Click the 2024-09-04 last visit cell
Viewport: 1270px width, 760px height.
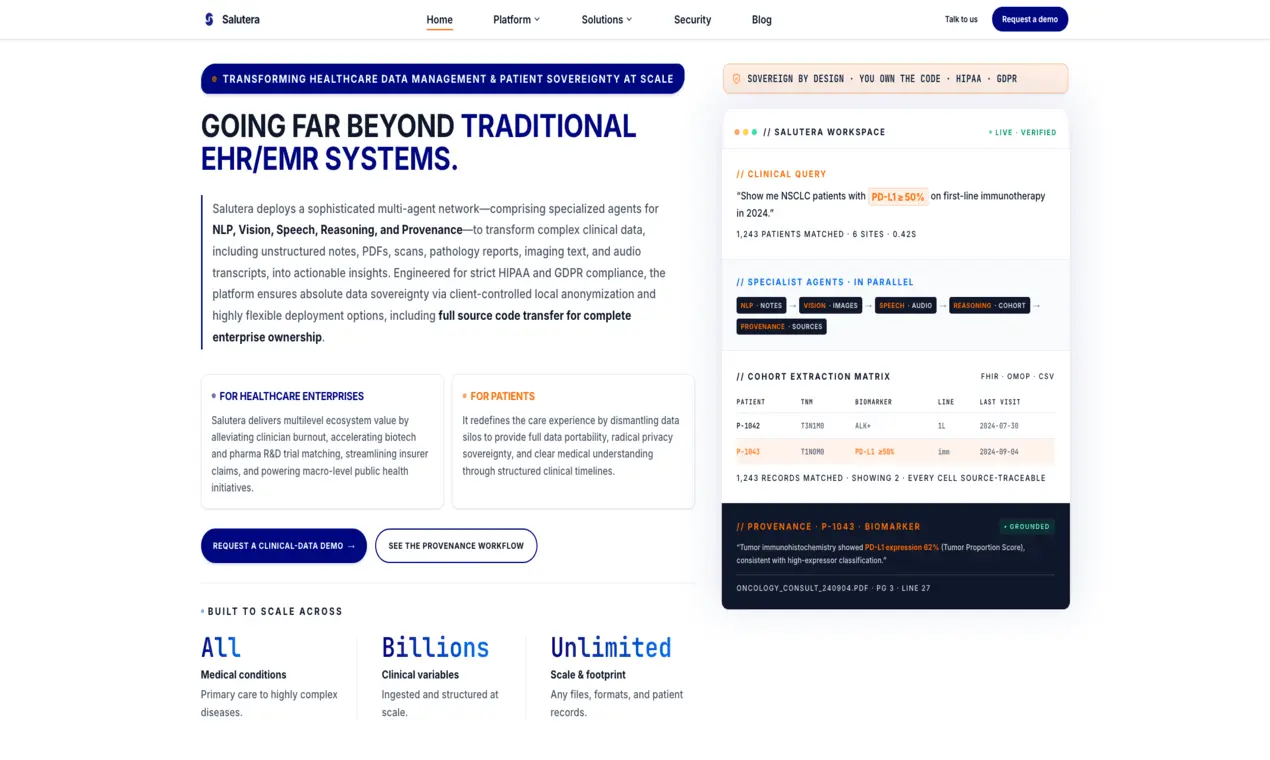click(x=999, y=451)
